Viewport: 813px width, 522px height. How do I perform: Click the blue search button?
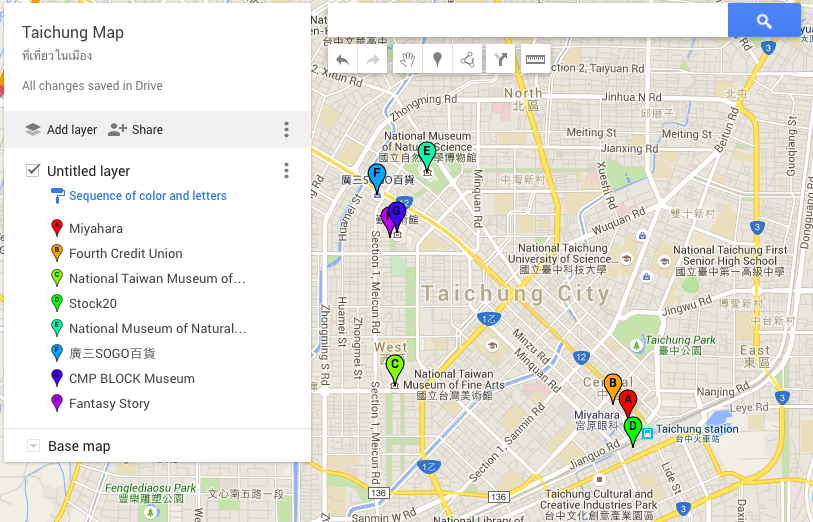click(x=764, y=21)
